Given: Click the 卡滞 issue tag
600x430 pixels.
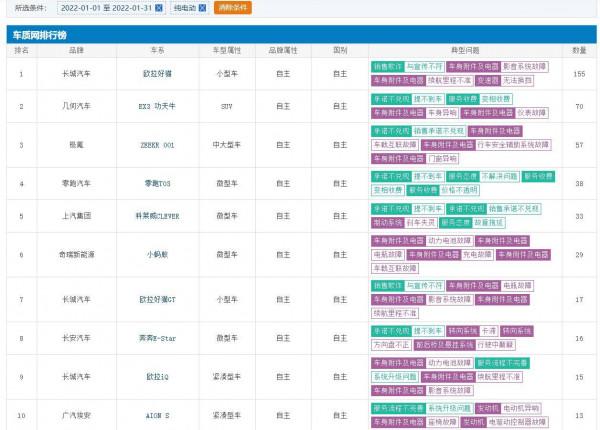Looking at the screenshot, I should [489, 331].
